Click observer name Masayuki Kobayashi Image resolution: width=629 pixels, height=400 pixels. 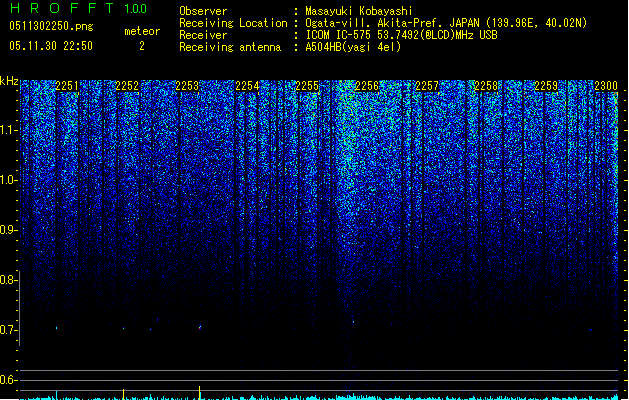[359, 11]
